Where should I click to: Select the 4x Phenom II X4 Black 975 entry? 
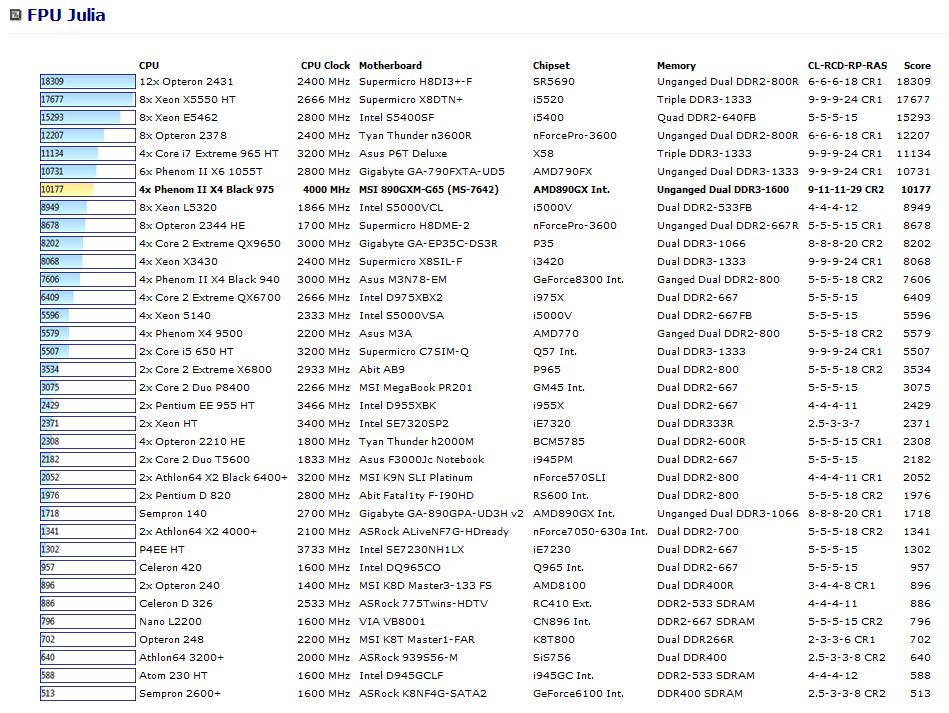(x=206, y=190)
